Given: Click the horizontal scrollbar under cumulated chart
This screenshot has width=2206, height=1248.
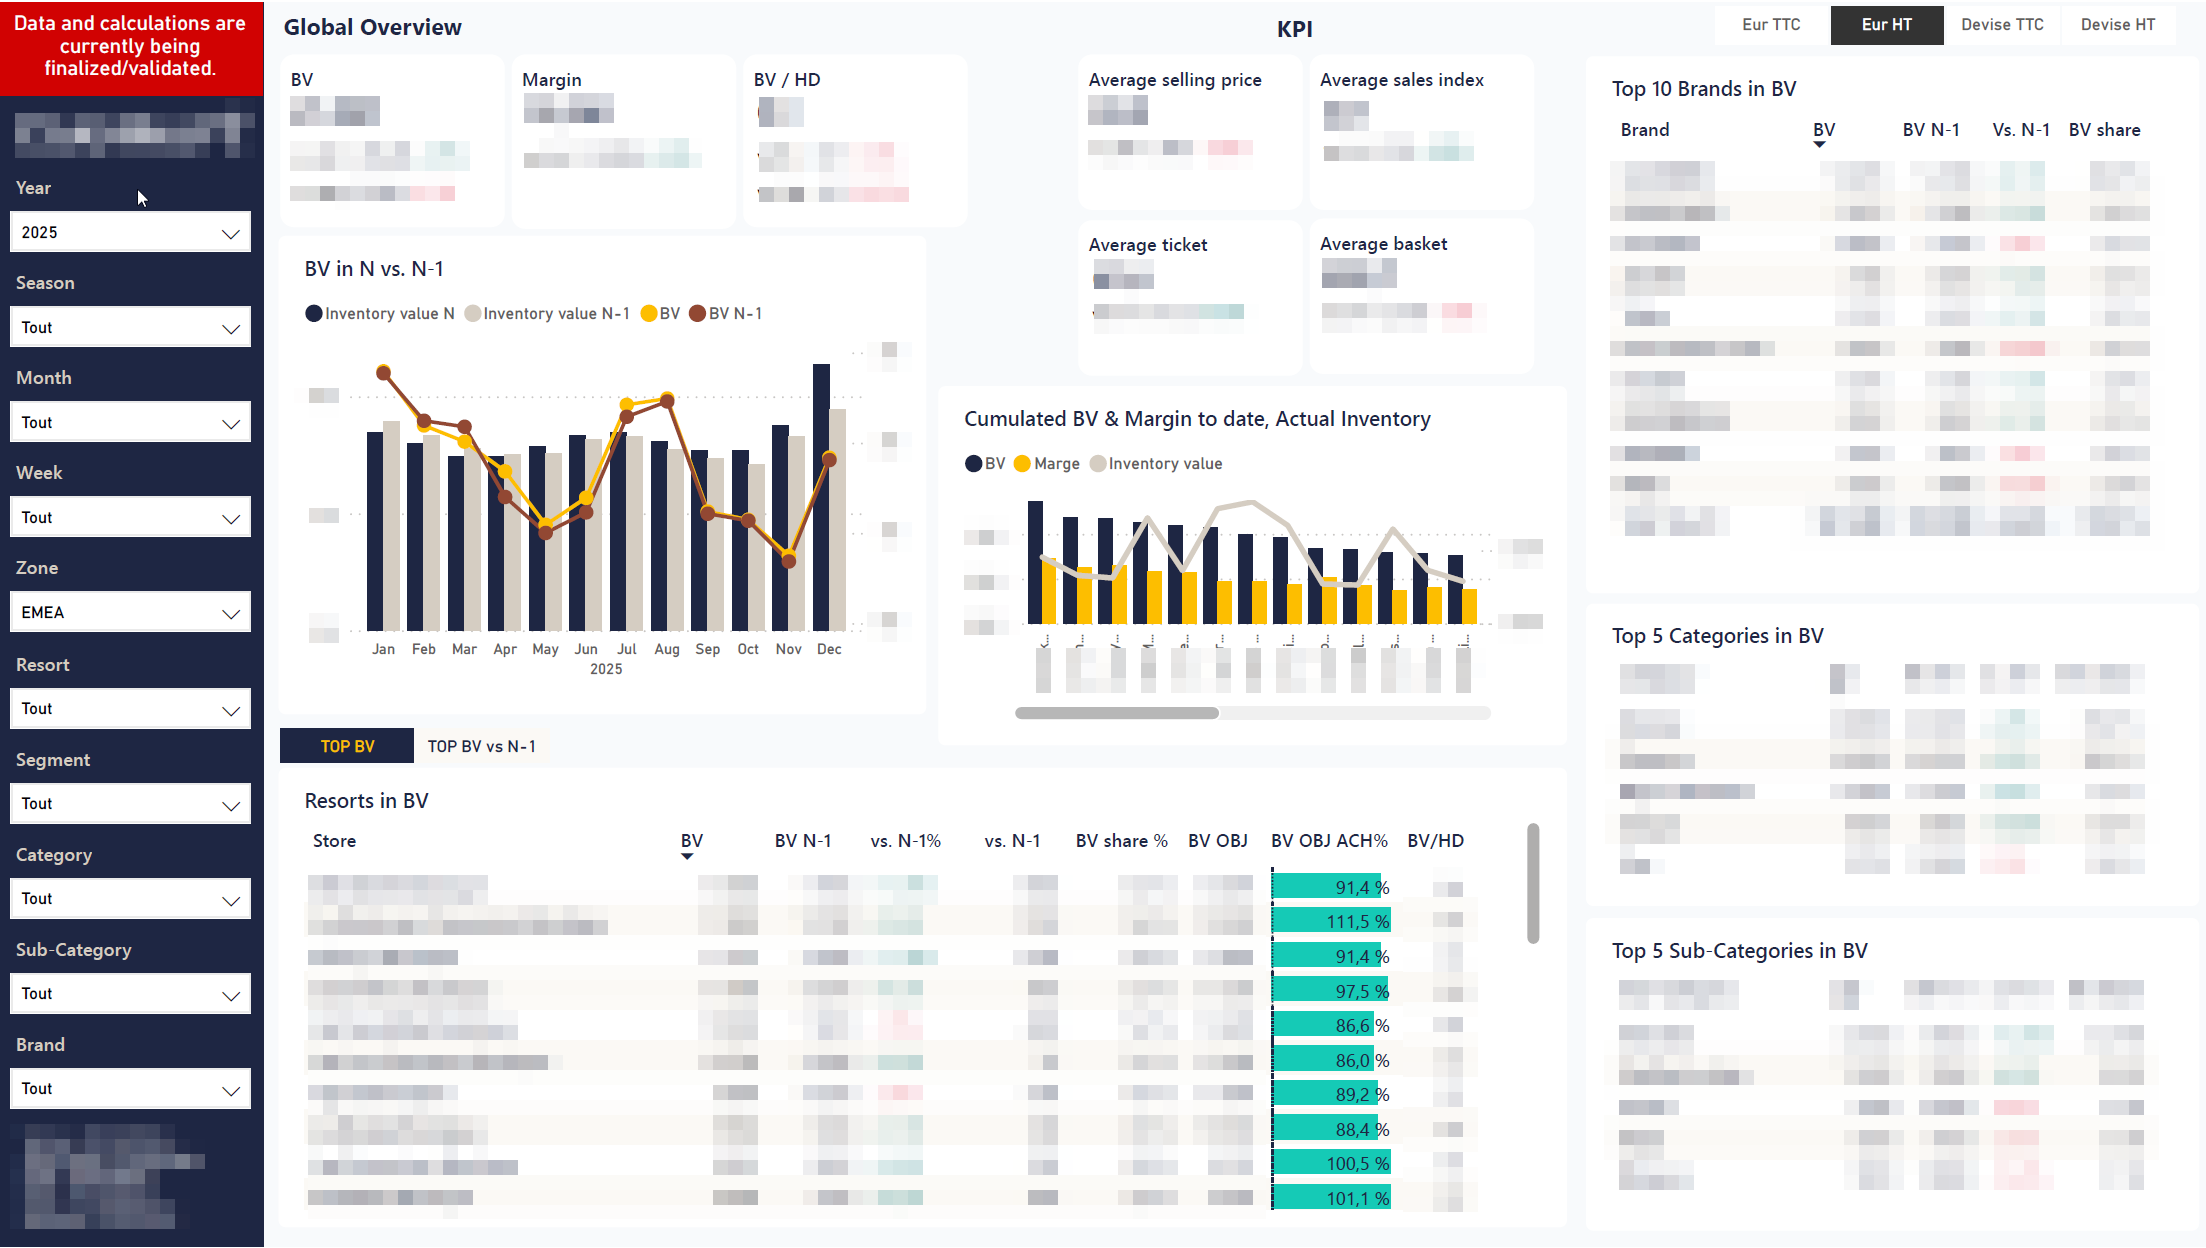Looking at the screenshot, I should coord(1117,712).
